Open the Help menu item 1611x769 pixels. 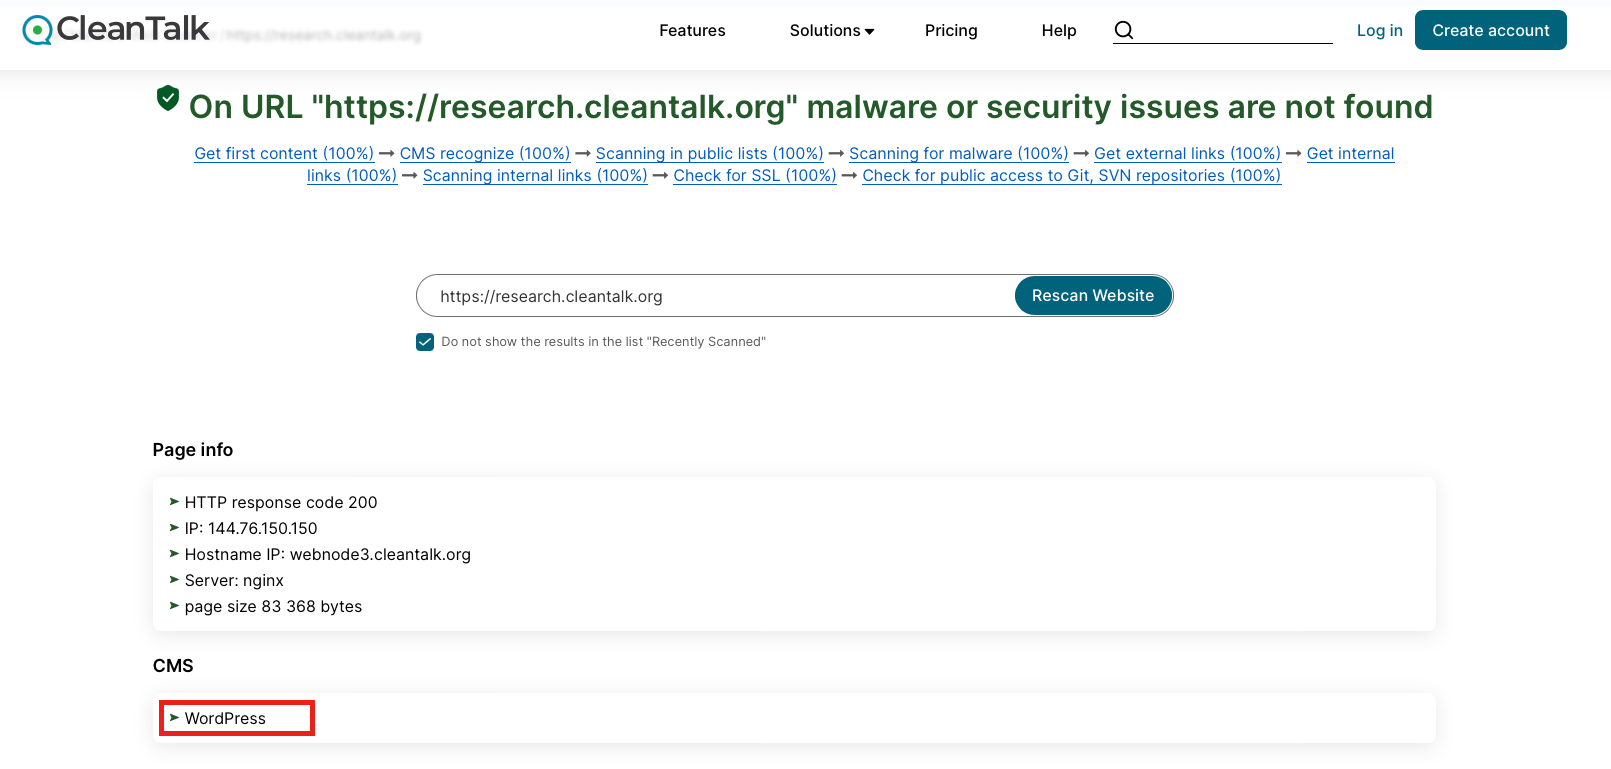tap(1059, 31)
